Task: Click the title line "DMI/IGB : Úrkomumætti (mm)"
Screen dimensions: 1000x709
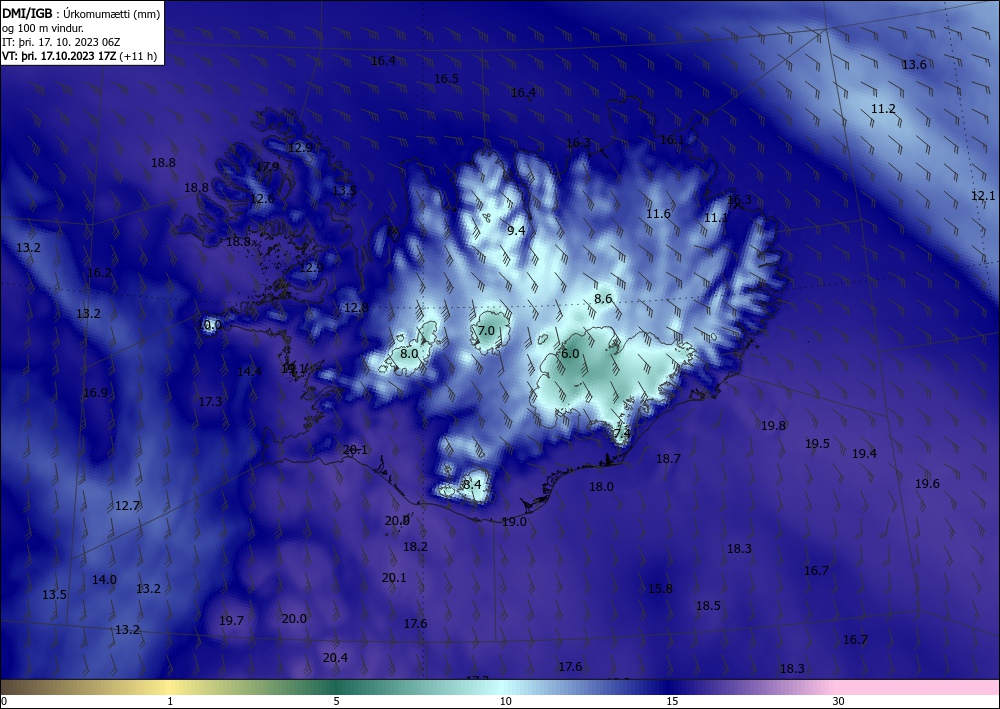Action: pos(81,13)
